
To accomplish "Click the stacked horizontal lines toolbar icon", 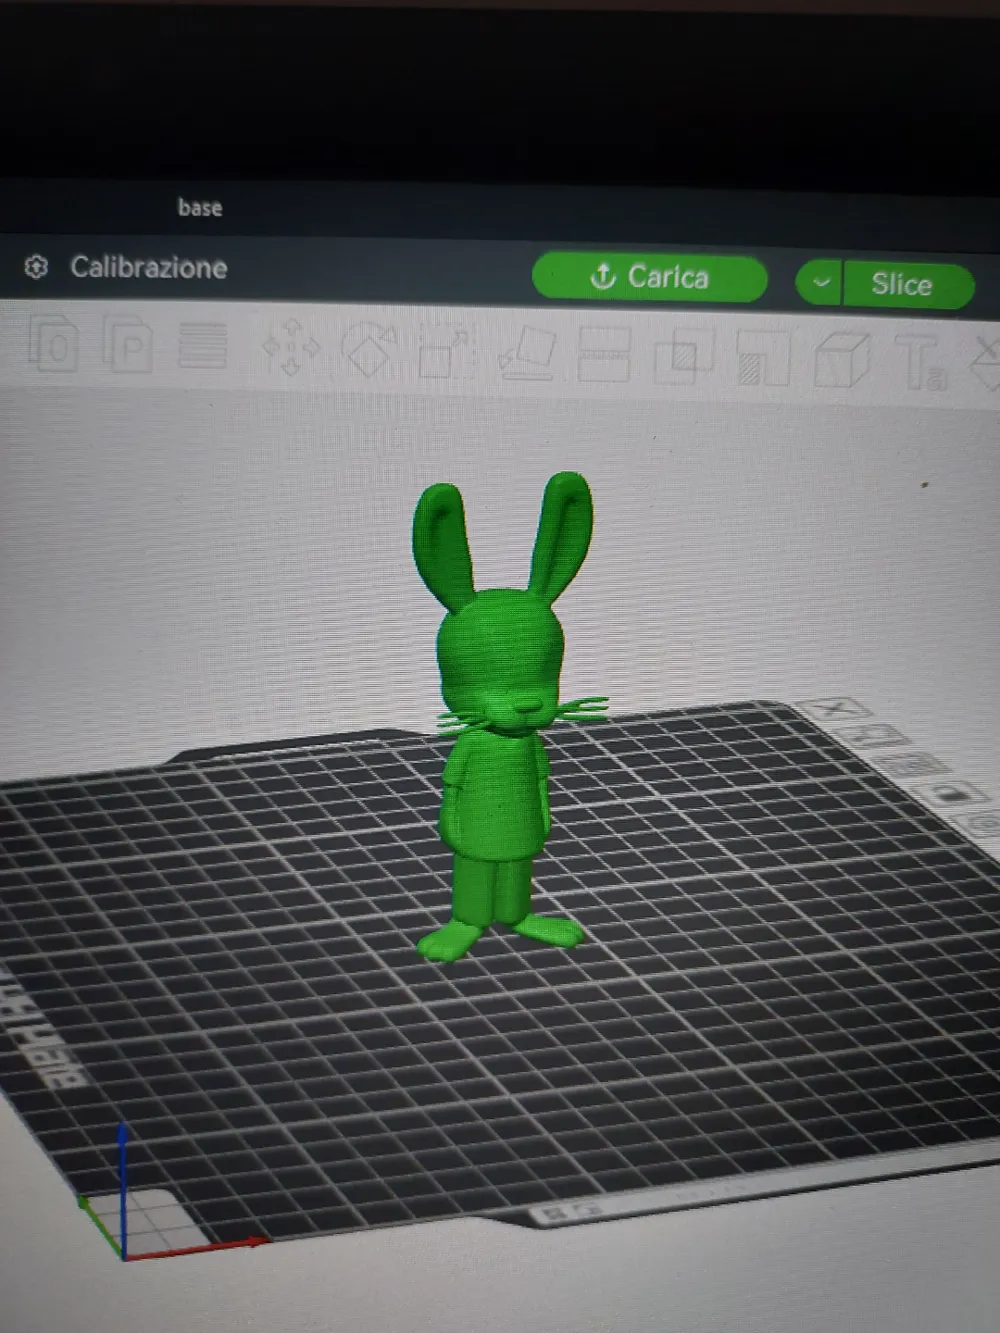I will pos(202,346).
